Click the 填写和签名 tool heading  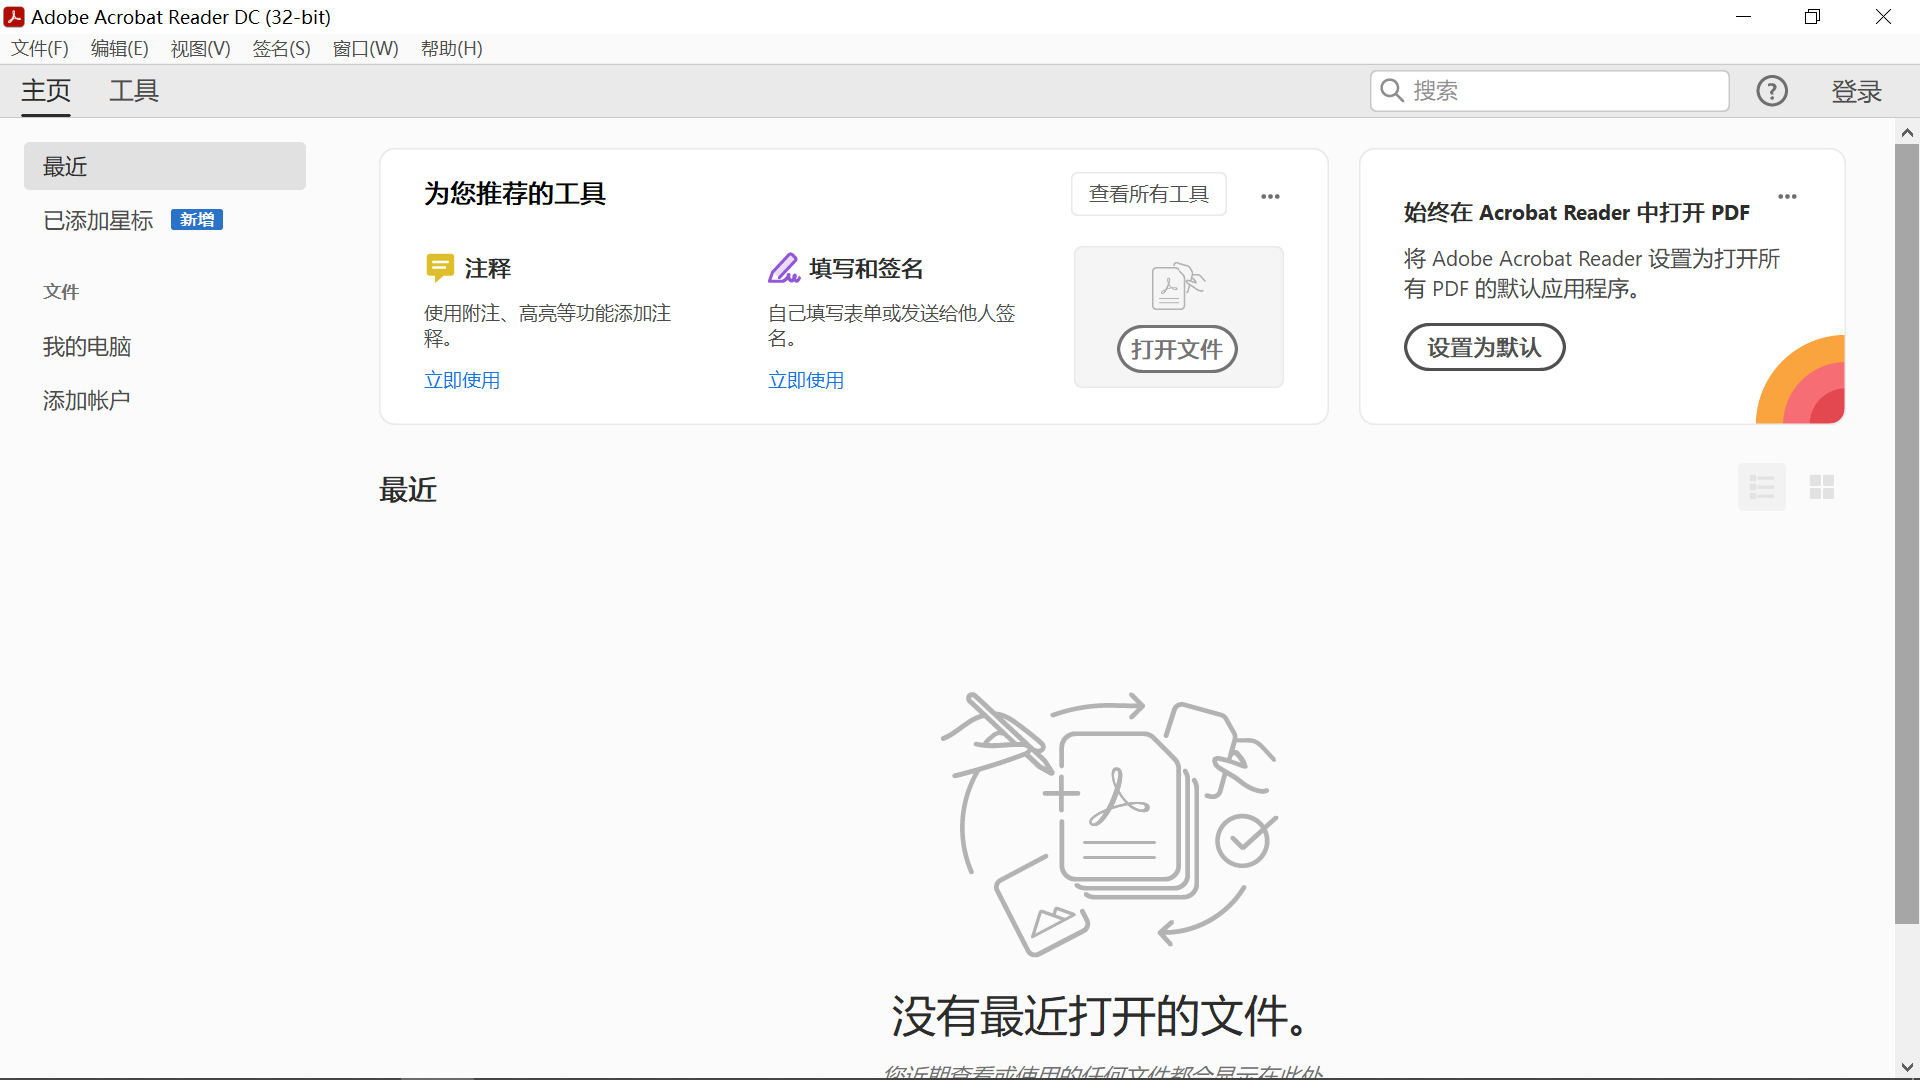point(866,268)
